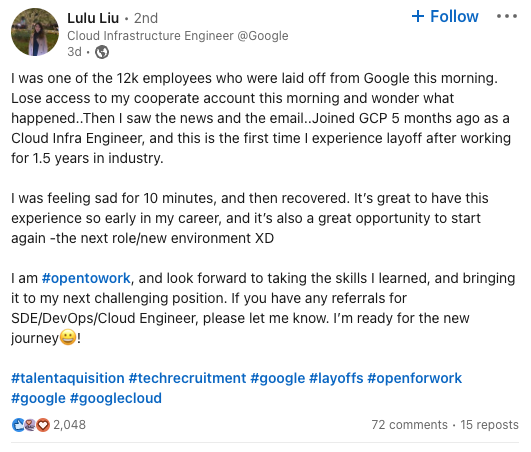Image resolution: width=531 pixels, height=452 pixels.
Task: Click the 2nd degree connection label
Action: coord(146,18)
